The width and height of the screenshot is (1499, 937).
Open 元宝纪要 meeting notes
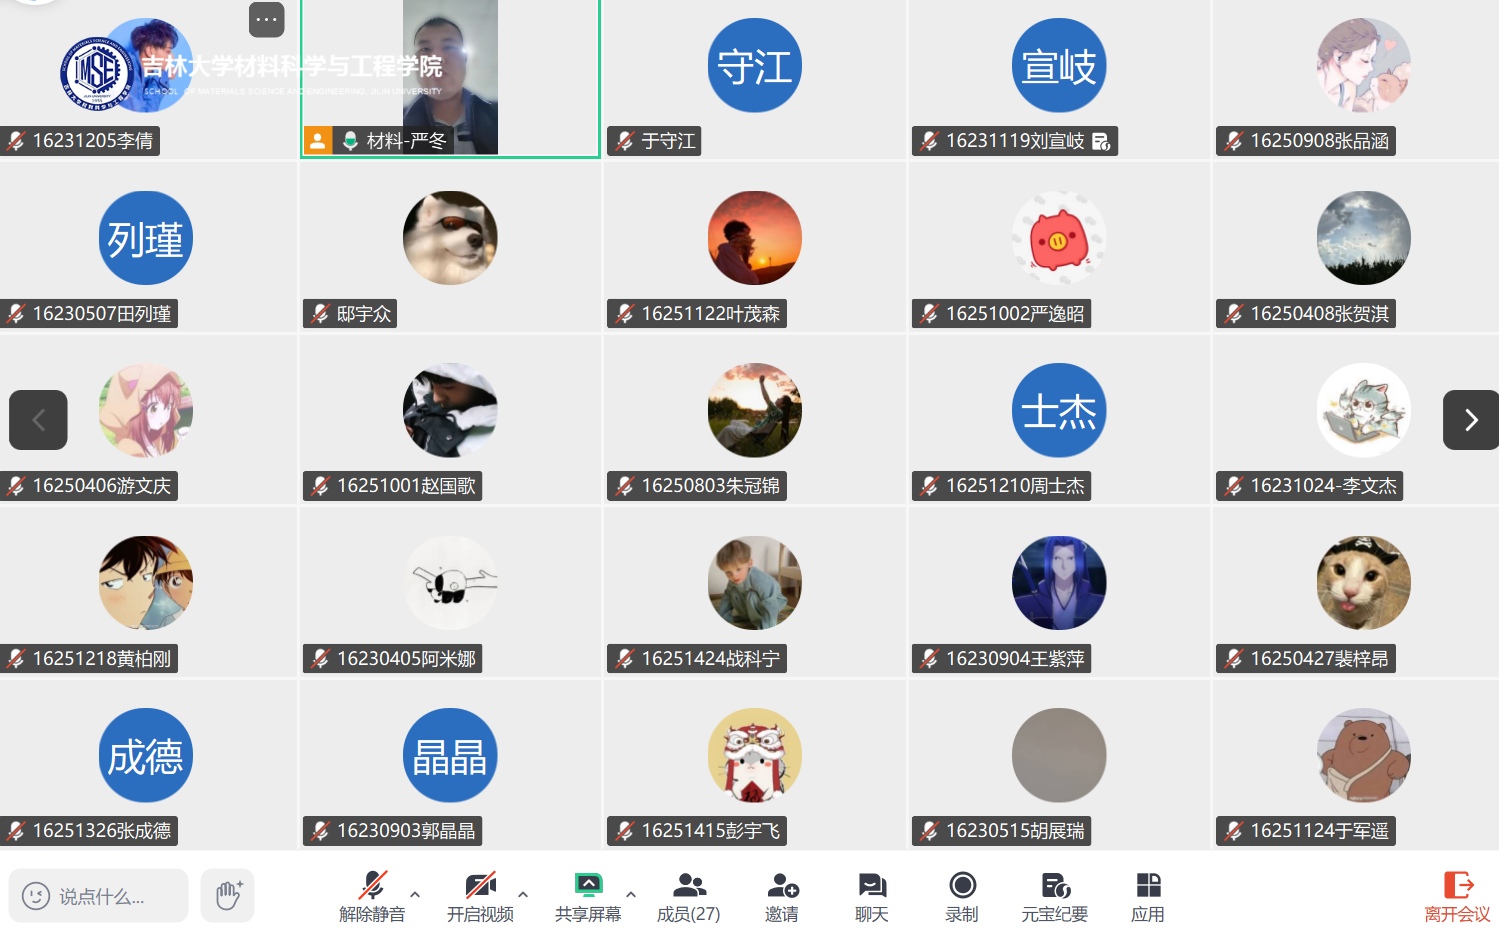[1054, 896]
